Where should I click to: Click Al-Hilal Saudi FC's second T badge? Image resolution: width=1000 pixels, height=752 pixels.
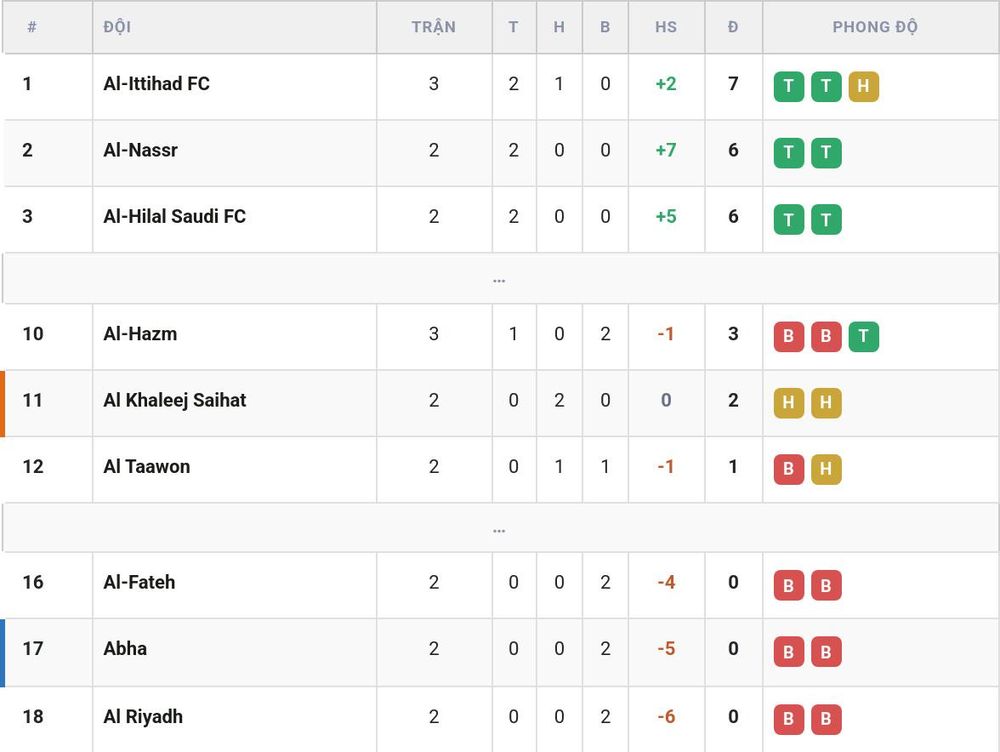click(x=826, y=219)
